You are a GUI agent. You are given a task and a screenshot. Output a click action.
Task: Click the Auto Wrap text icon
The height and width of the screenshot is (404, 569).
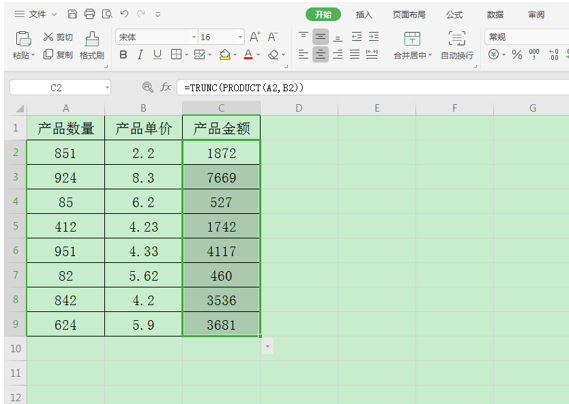click(457, 39)
